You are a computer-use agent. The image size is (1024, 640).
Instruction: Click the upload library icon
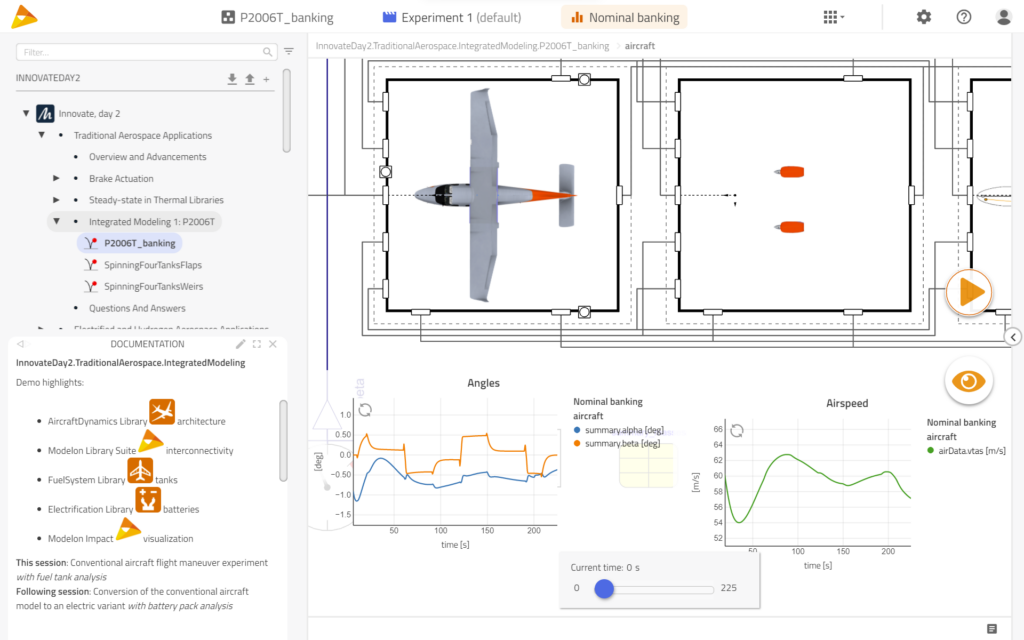250,79
